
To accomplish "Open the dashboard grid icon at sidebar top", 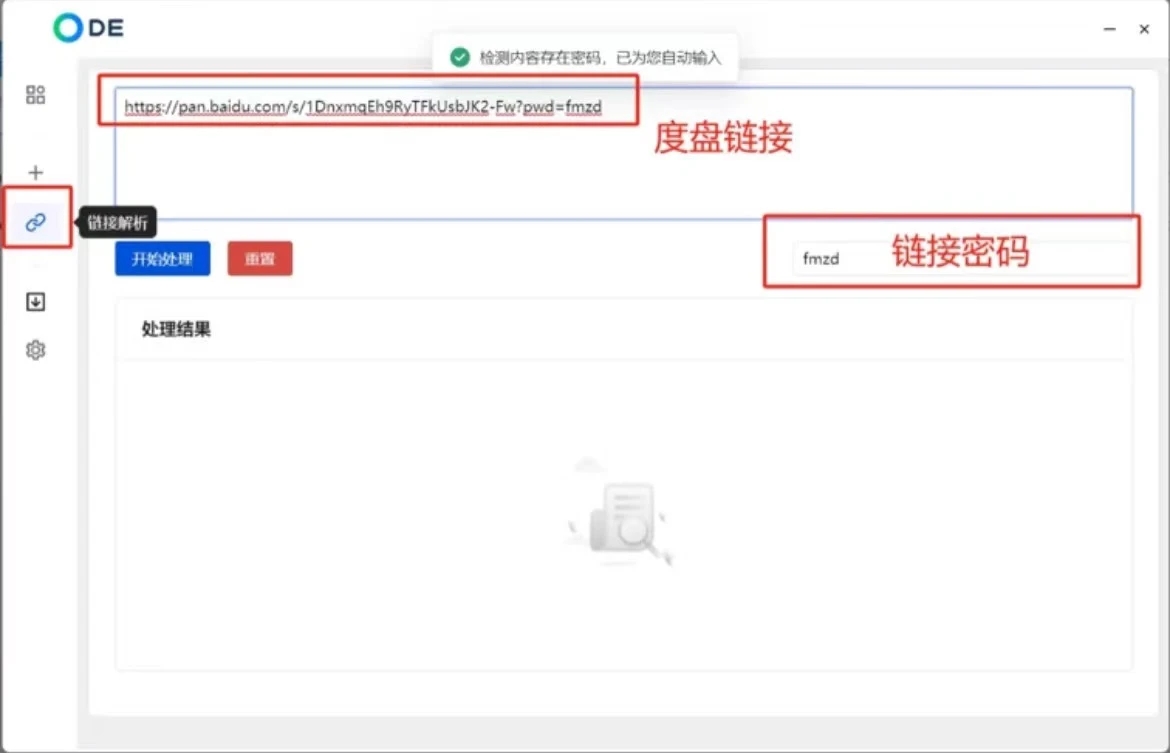I will (x=36, y=95).
